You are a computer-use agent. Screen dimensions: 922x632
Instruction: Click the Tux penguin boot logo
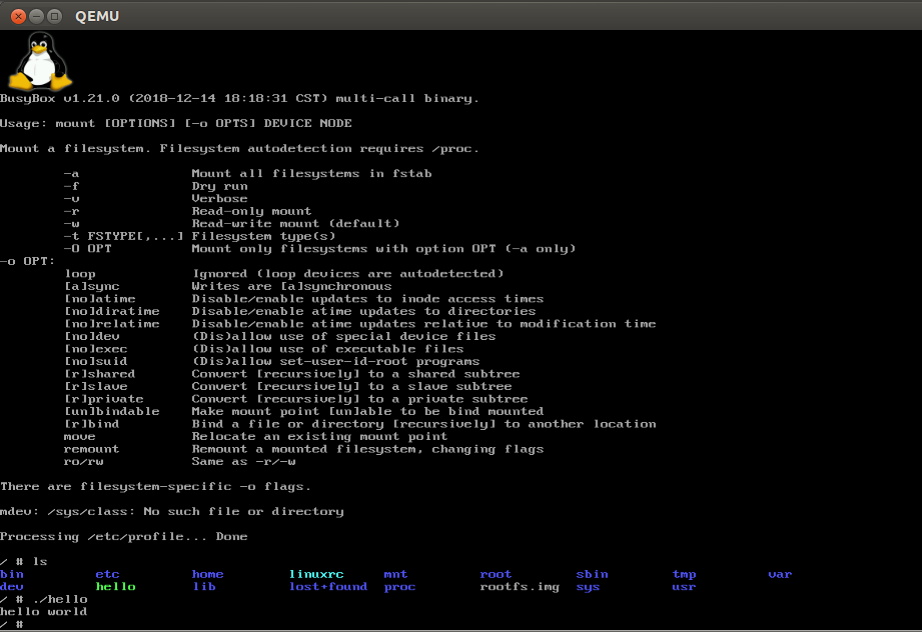(38, 60)
